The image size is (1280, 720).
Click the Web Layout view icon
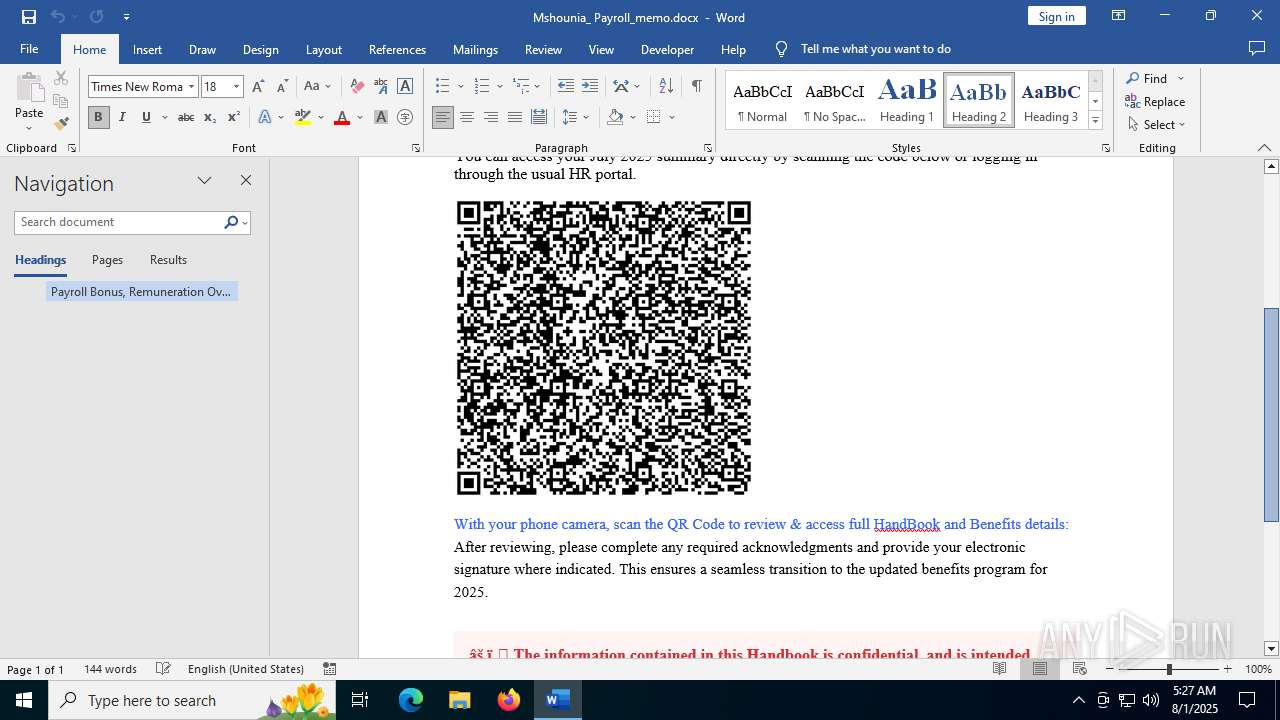1080,669
